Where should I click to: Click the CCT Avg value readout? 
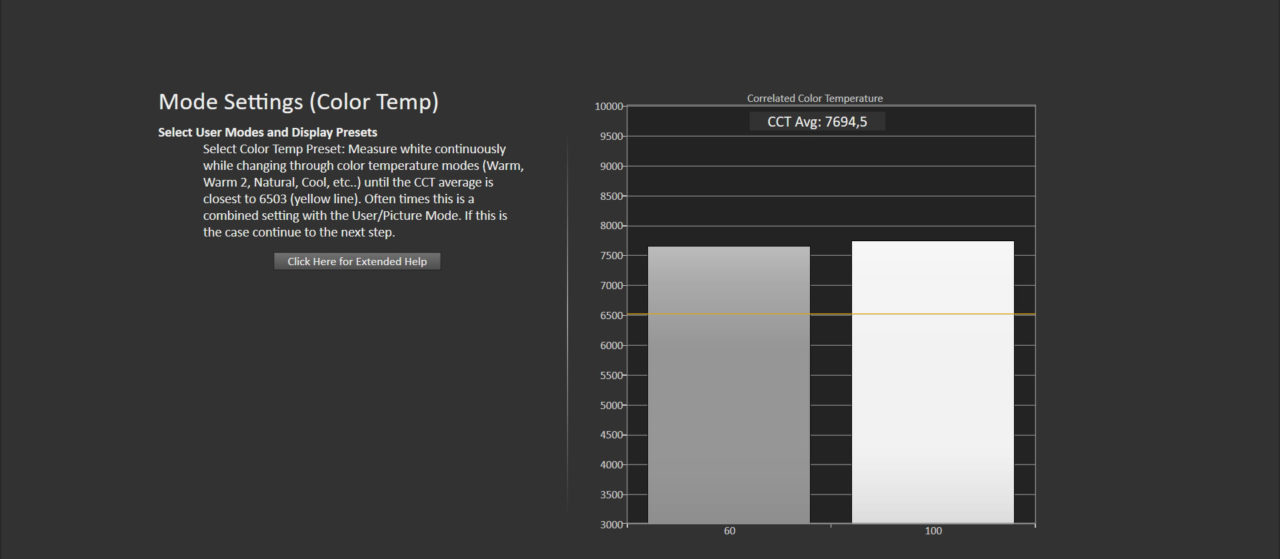817,121
